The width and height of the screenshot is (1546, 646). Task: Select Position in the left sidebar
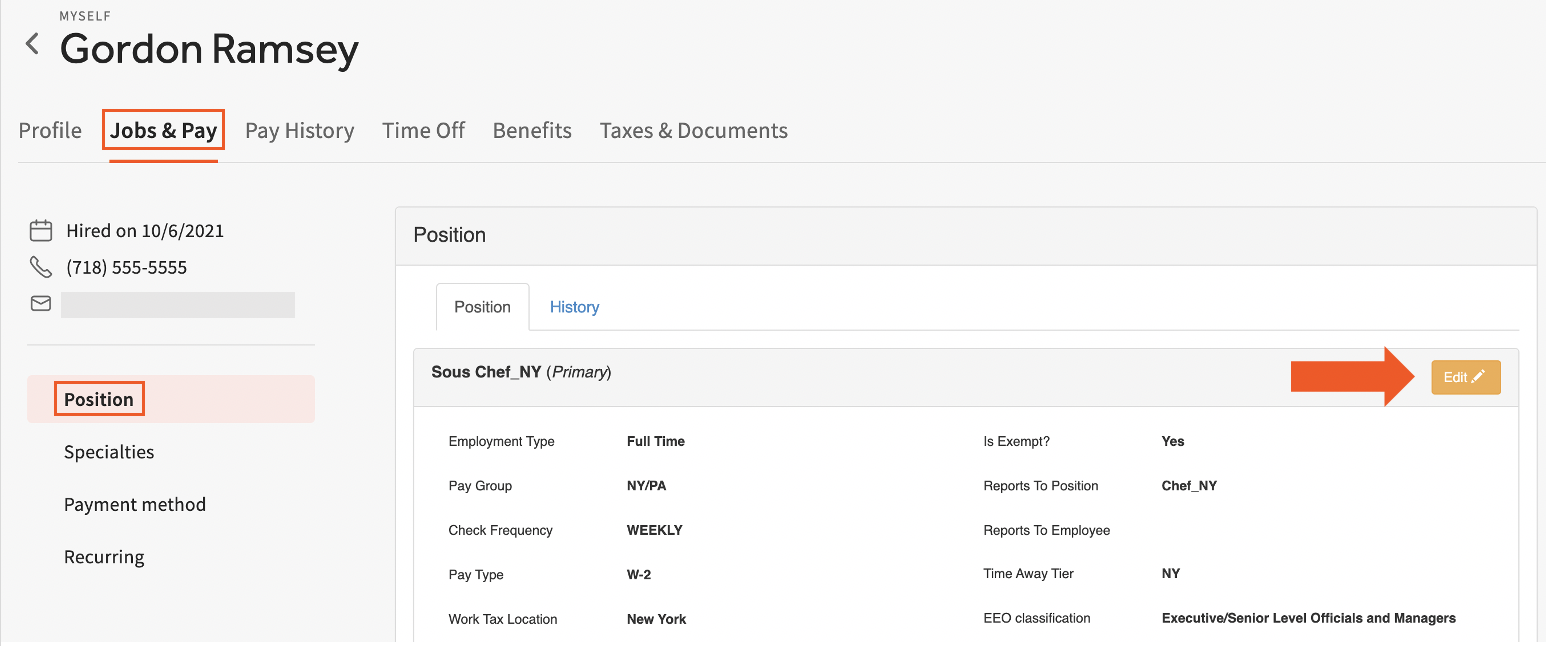coord(99,399)
